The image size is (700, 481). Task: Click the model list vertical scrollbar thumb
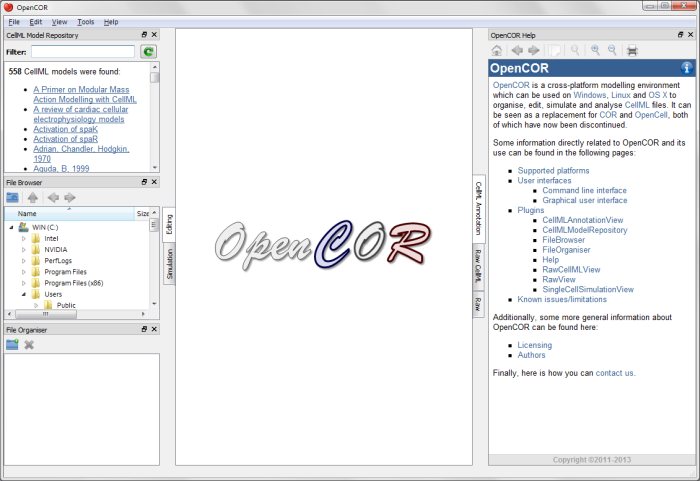154,78
